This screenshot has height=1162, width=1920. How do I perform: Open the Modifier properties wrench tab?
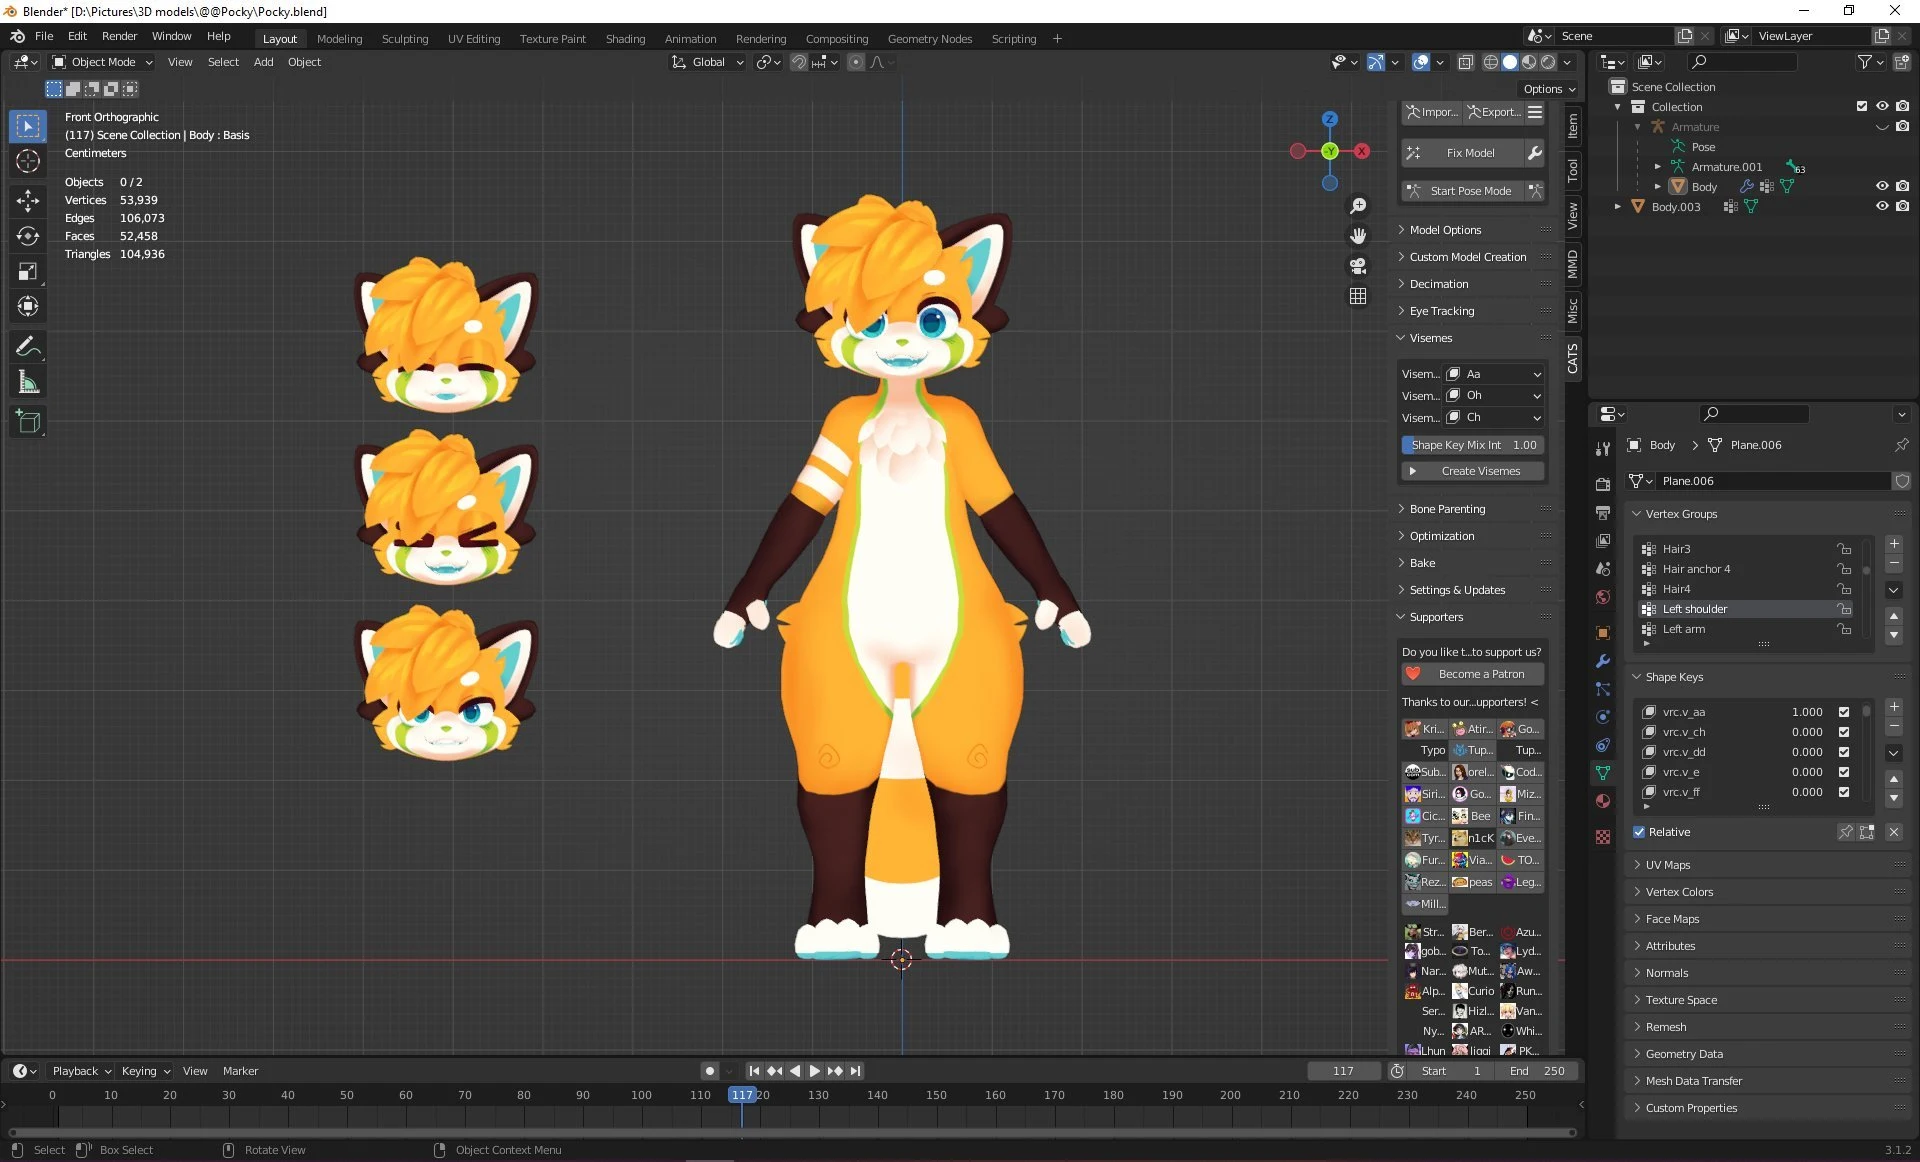[1603, 661]
